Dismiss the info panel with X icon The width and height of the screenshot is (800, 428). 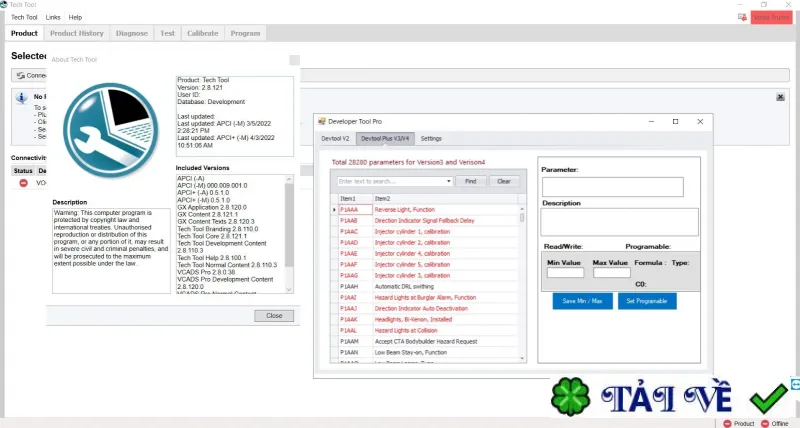click(x=780, y=97)
